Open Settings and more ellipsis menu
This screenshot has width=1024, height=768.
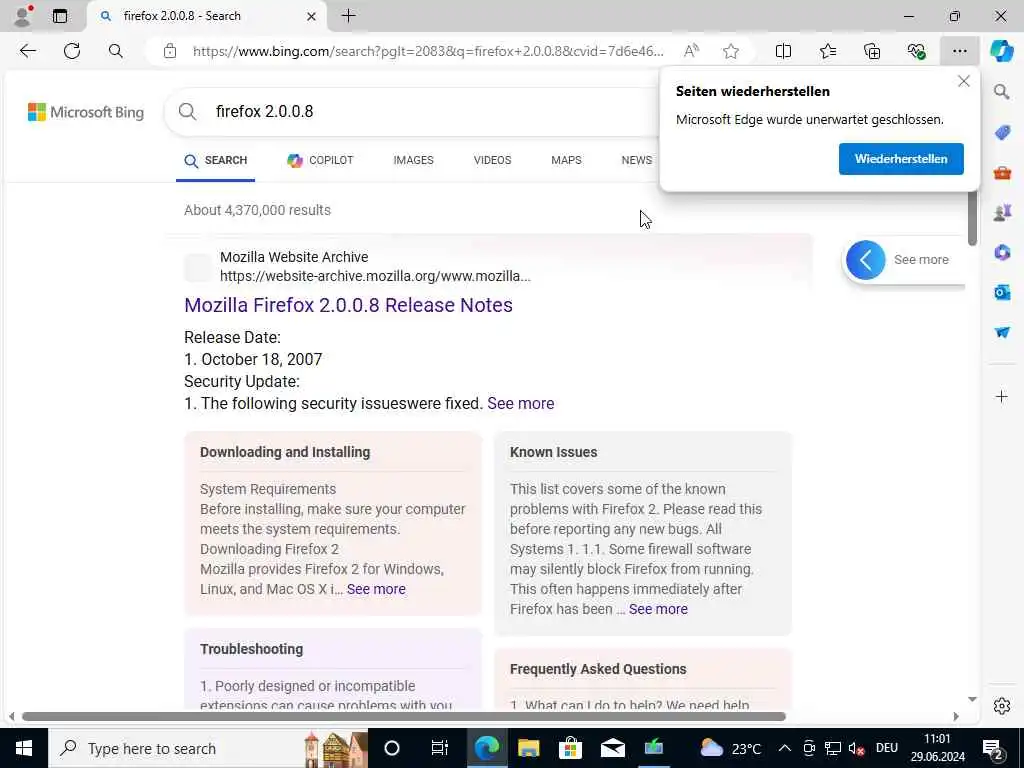pos(959,51)
